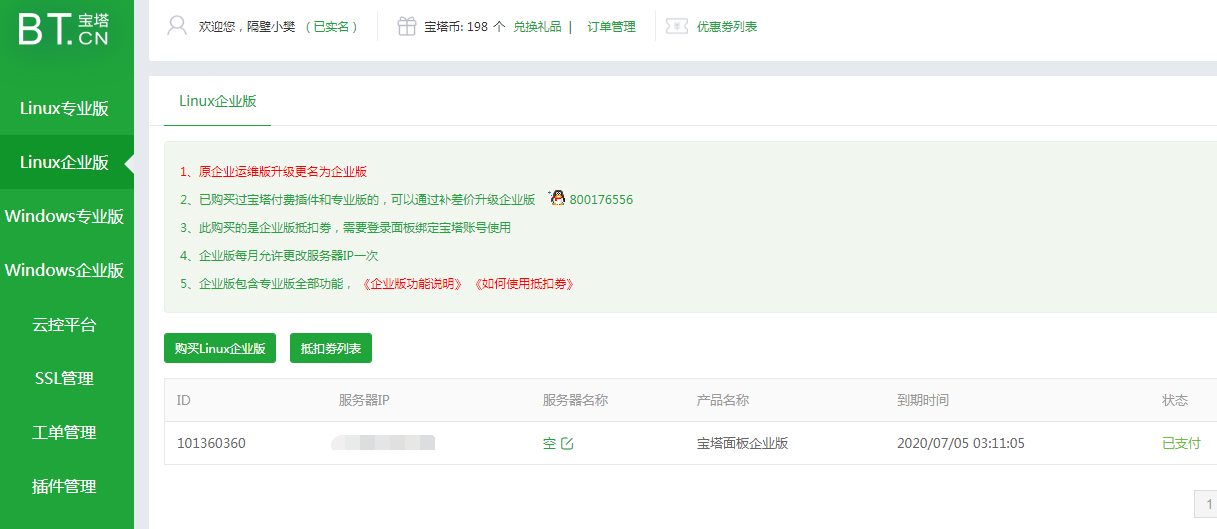
Task: Select Windows专业版 in sidebar
Action: pyautogui.click(x=64, y=216)
